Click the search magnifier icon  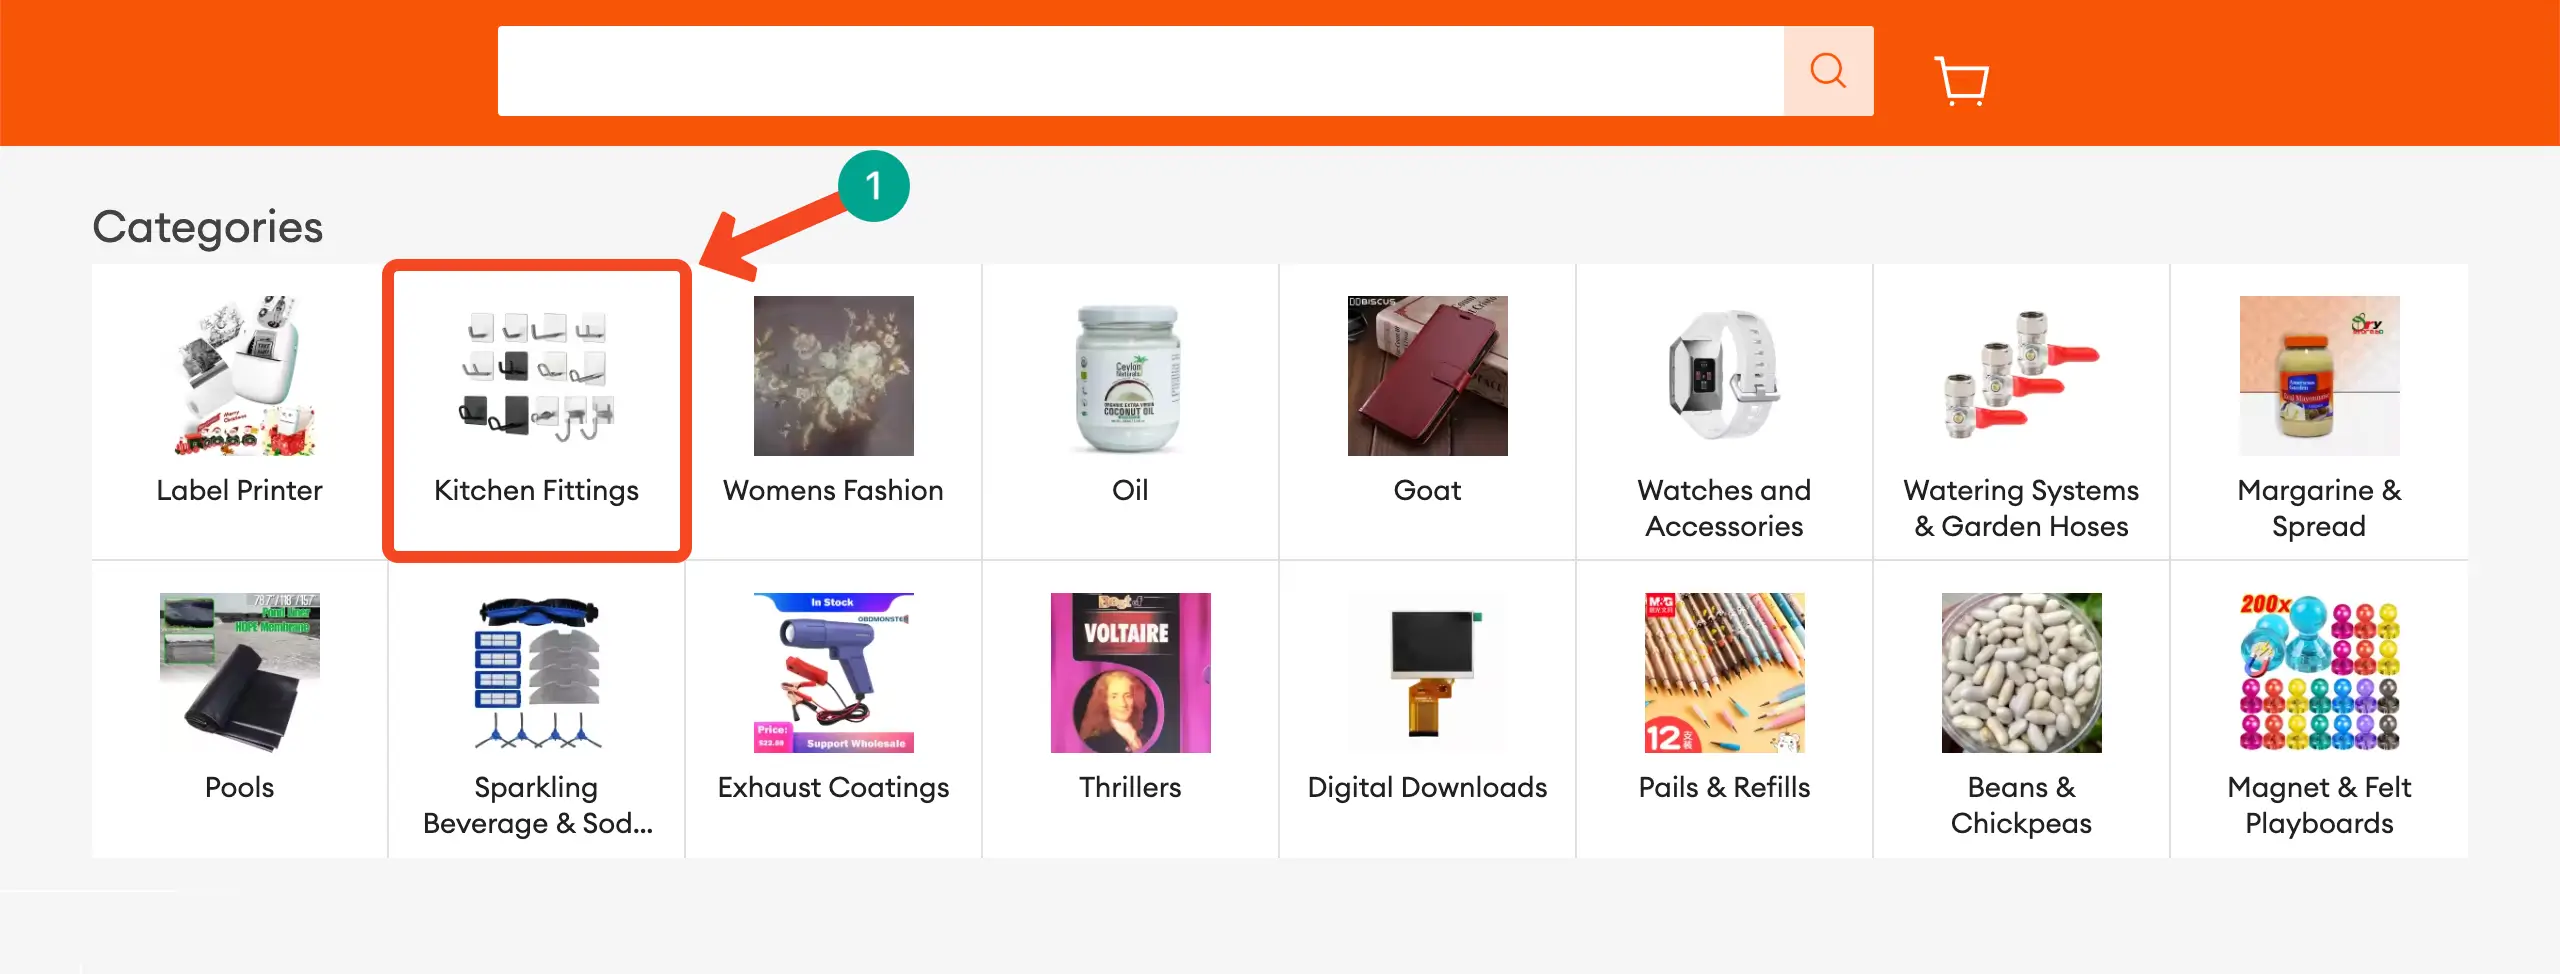coord(1827,69)
